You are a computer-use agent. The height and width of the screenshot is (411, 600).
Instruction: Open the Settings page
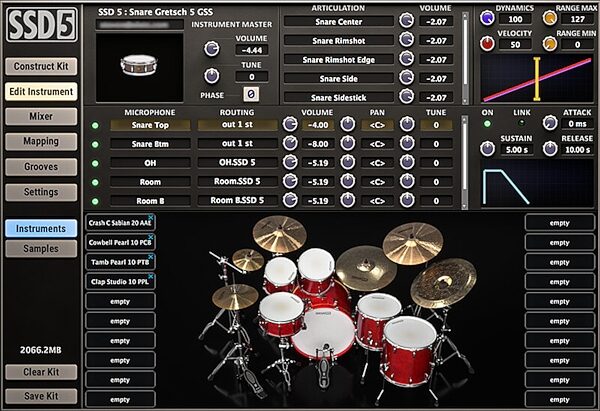click(41, 192)
